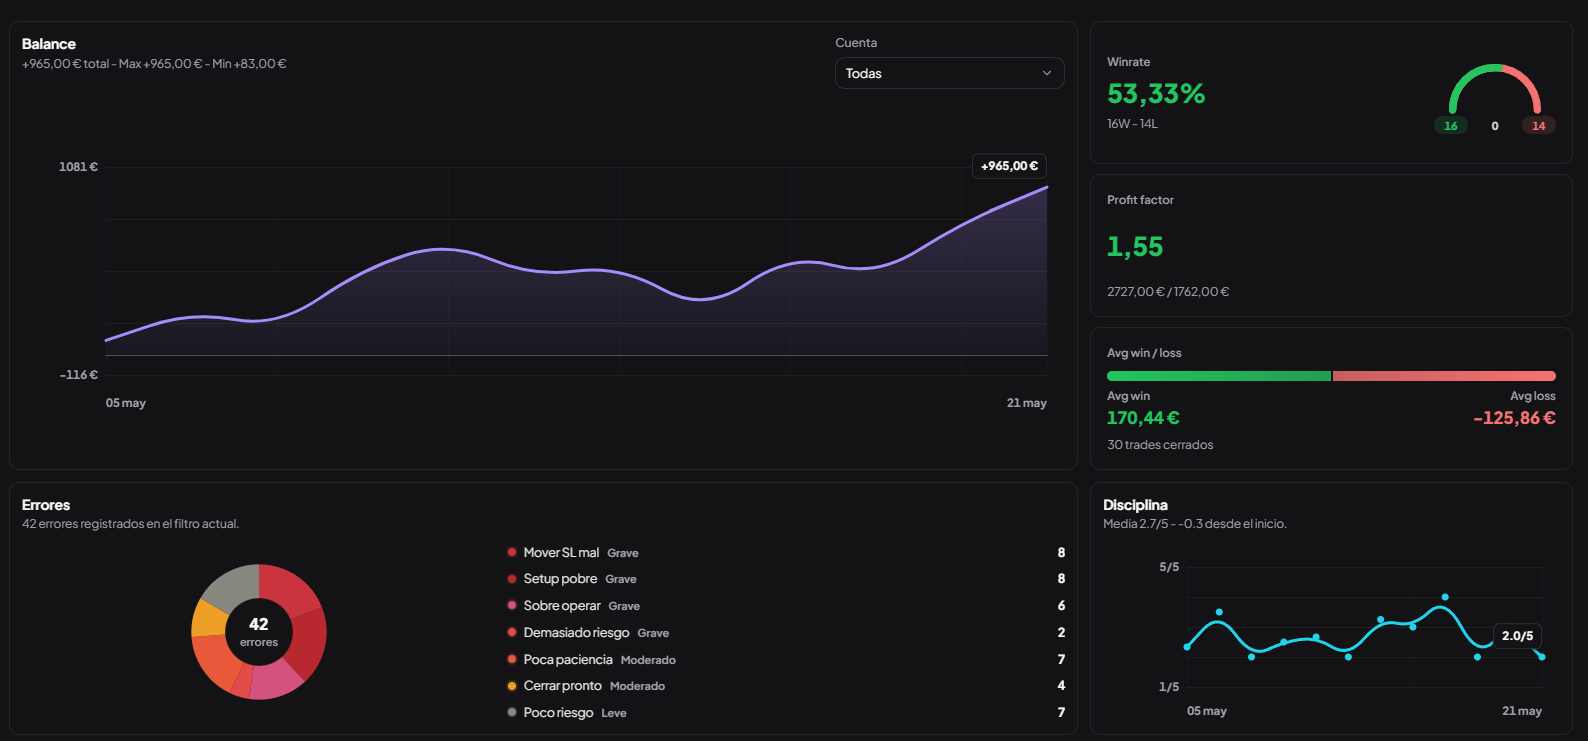Viewport: 1588px width, 741px height.
Task: Click the +965,00 € balance tooltip label
Action: pos(1009,166)
